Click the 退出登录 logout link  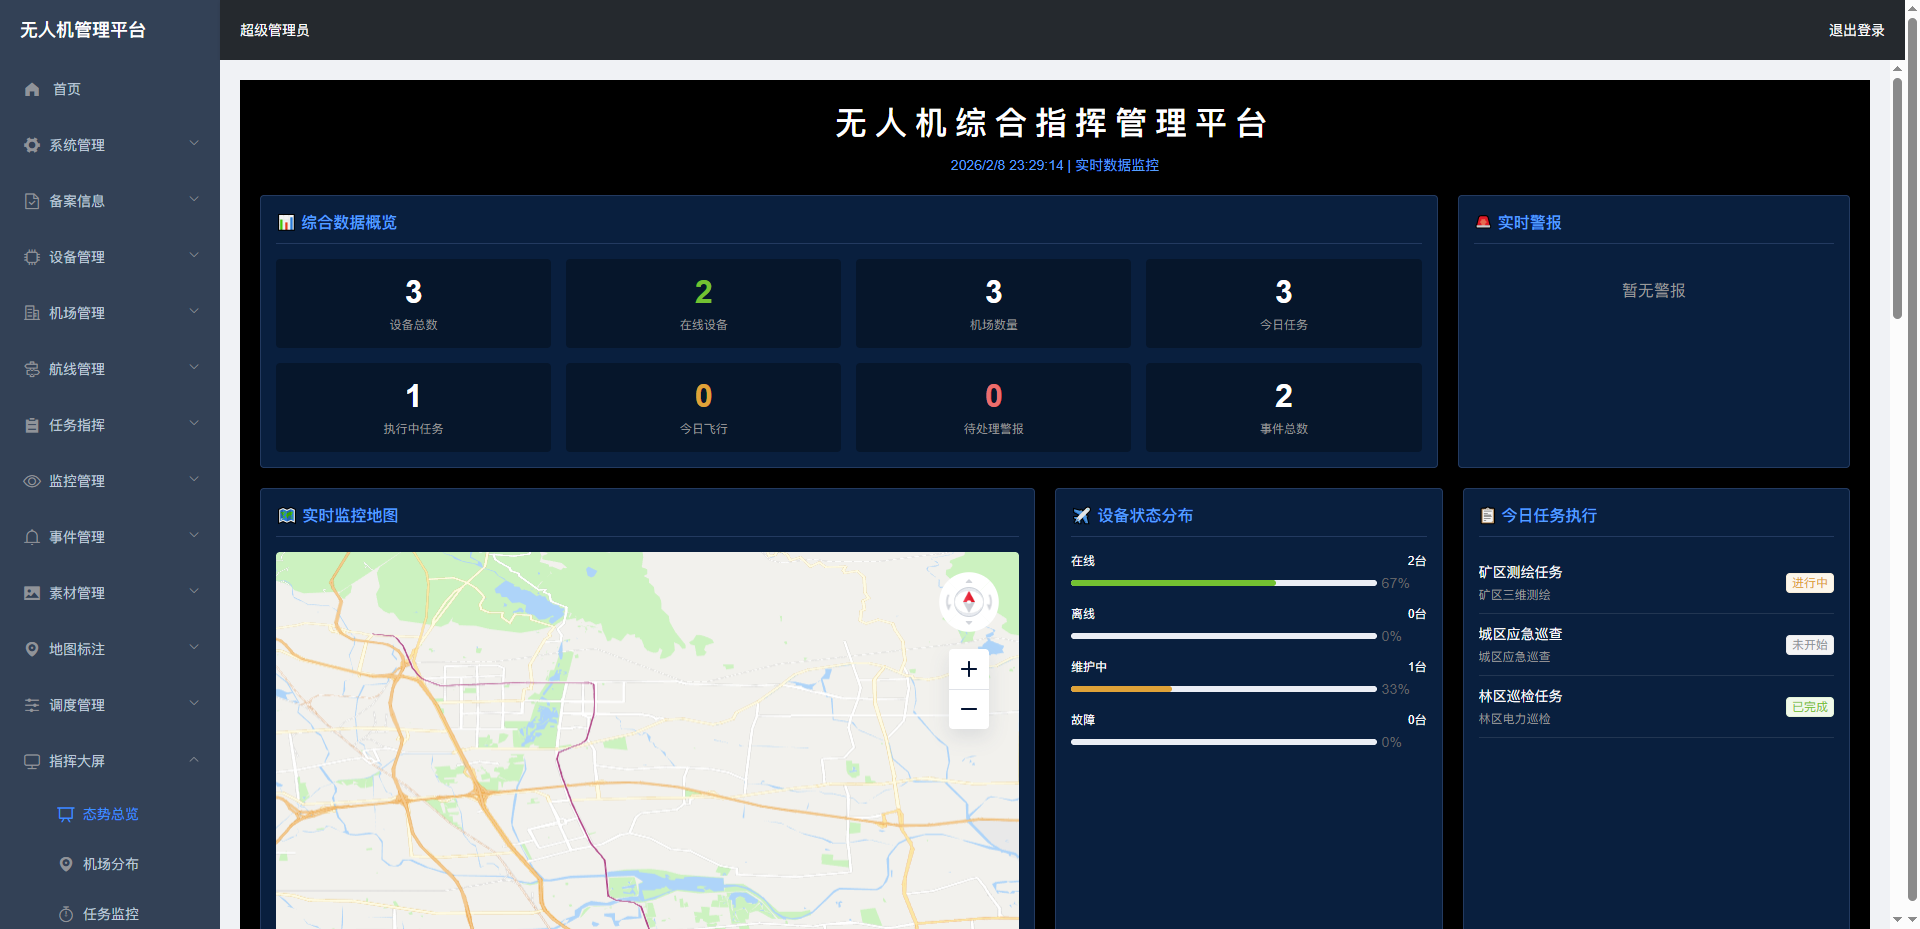coord(1856,30)
